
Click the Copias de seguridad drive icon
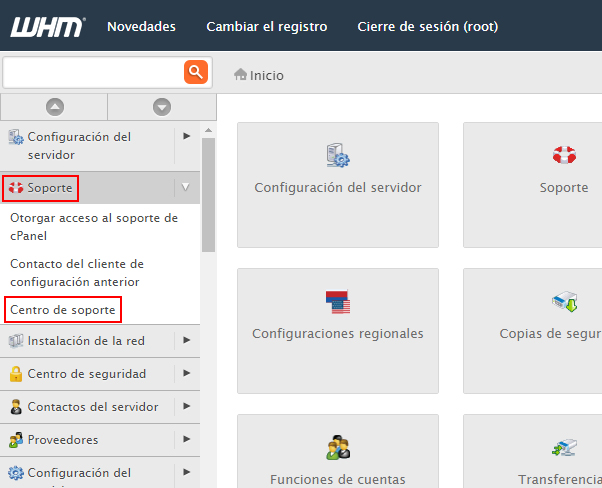point(565,302)
